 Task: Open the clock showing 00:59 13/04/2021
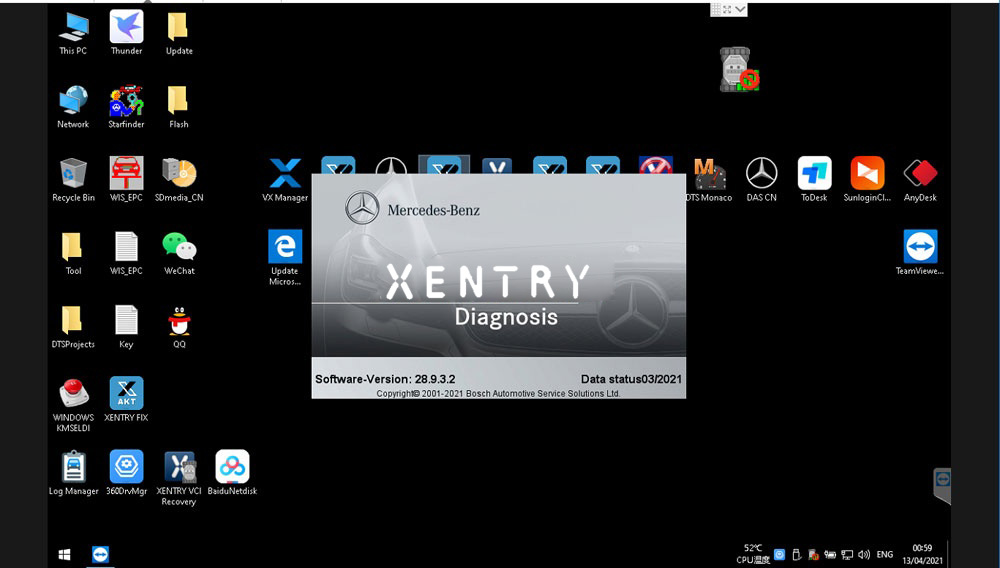(922, 554)
